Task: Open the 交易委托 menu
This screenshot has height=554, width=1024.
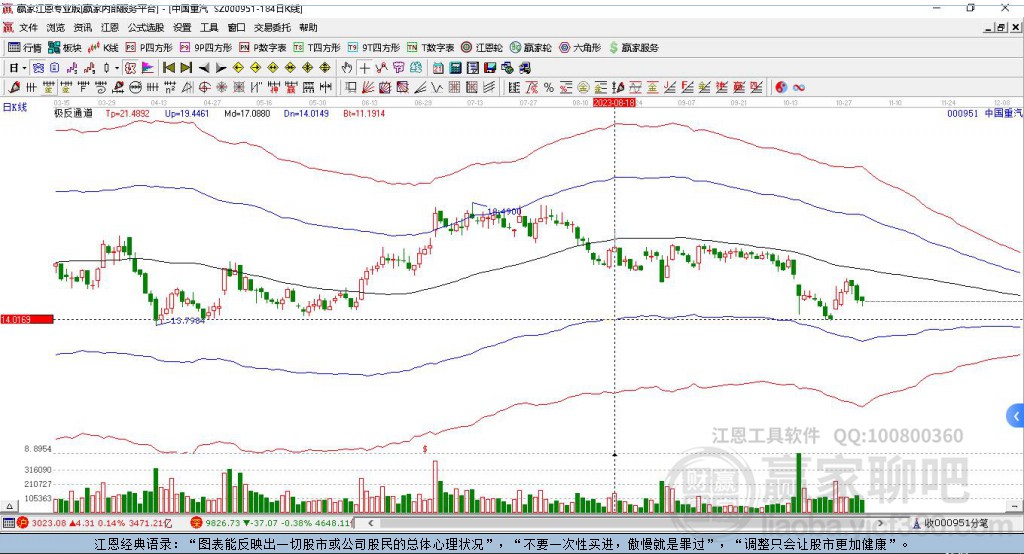Action: point(272,27)
